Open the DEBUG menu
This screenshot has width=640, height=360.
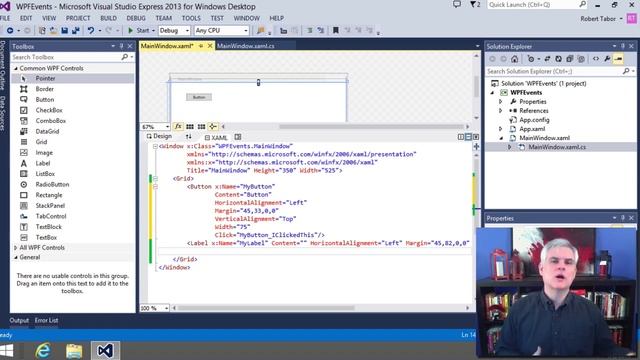pos(136,18)
